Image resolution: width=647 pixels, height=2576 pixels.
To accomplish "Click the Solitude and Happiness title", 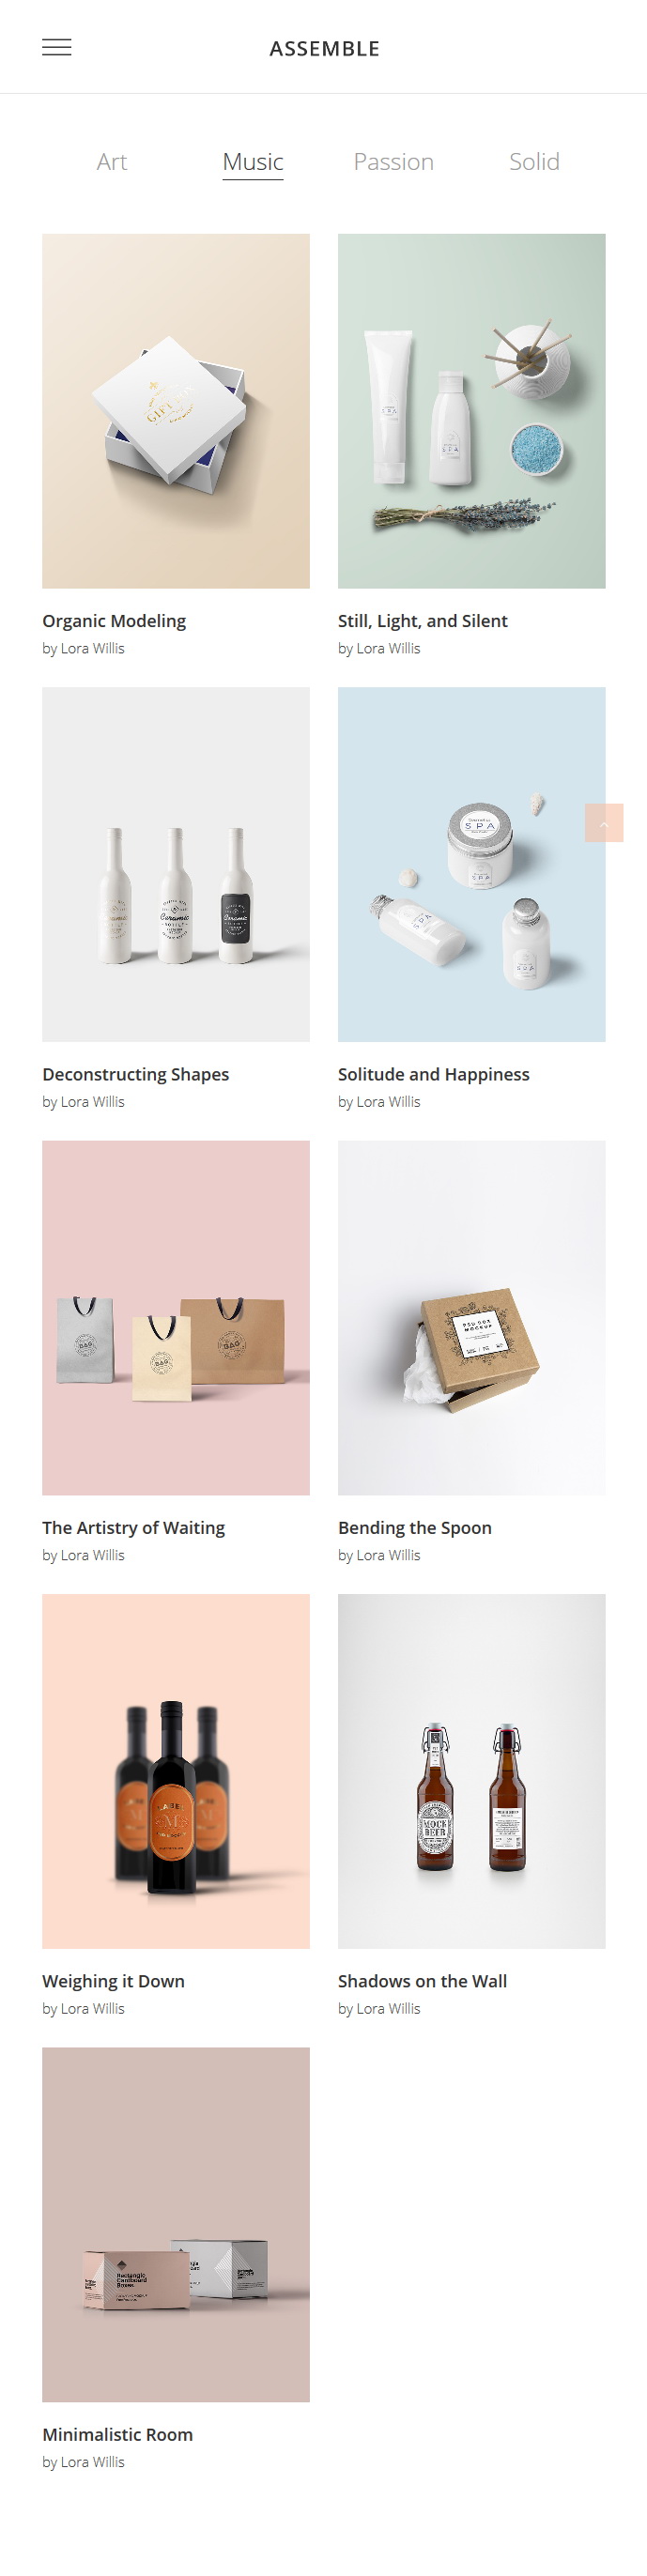I will click(x=434, y=1074).
